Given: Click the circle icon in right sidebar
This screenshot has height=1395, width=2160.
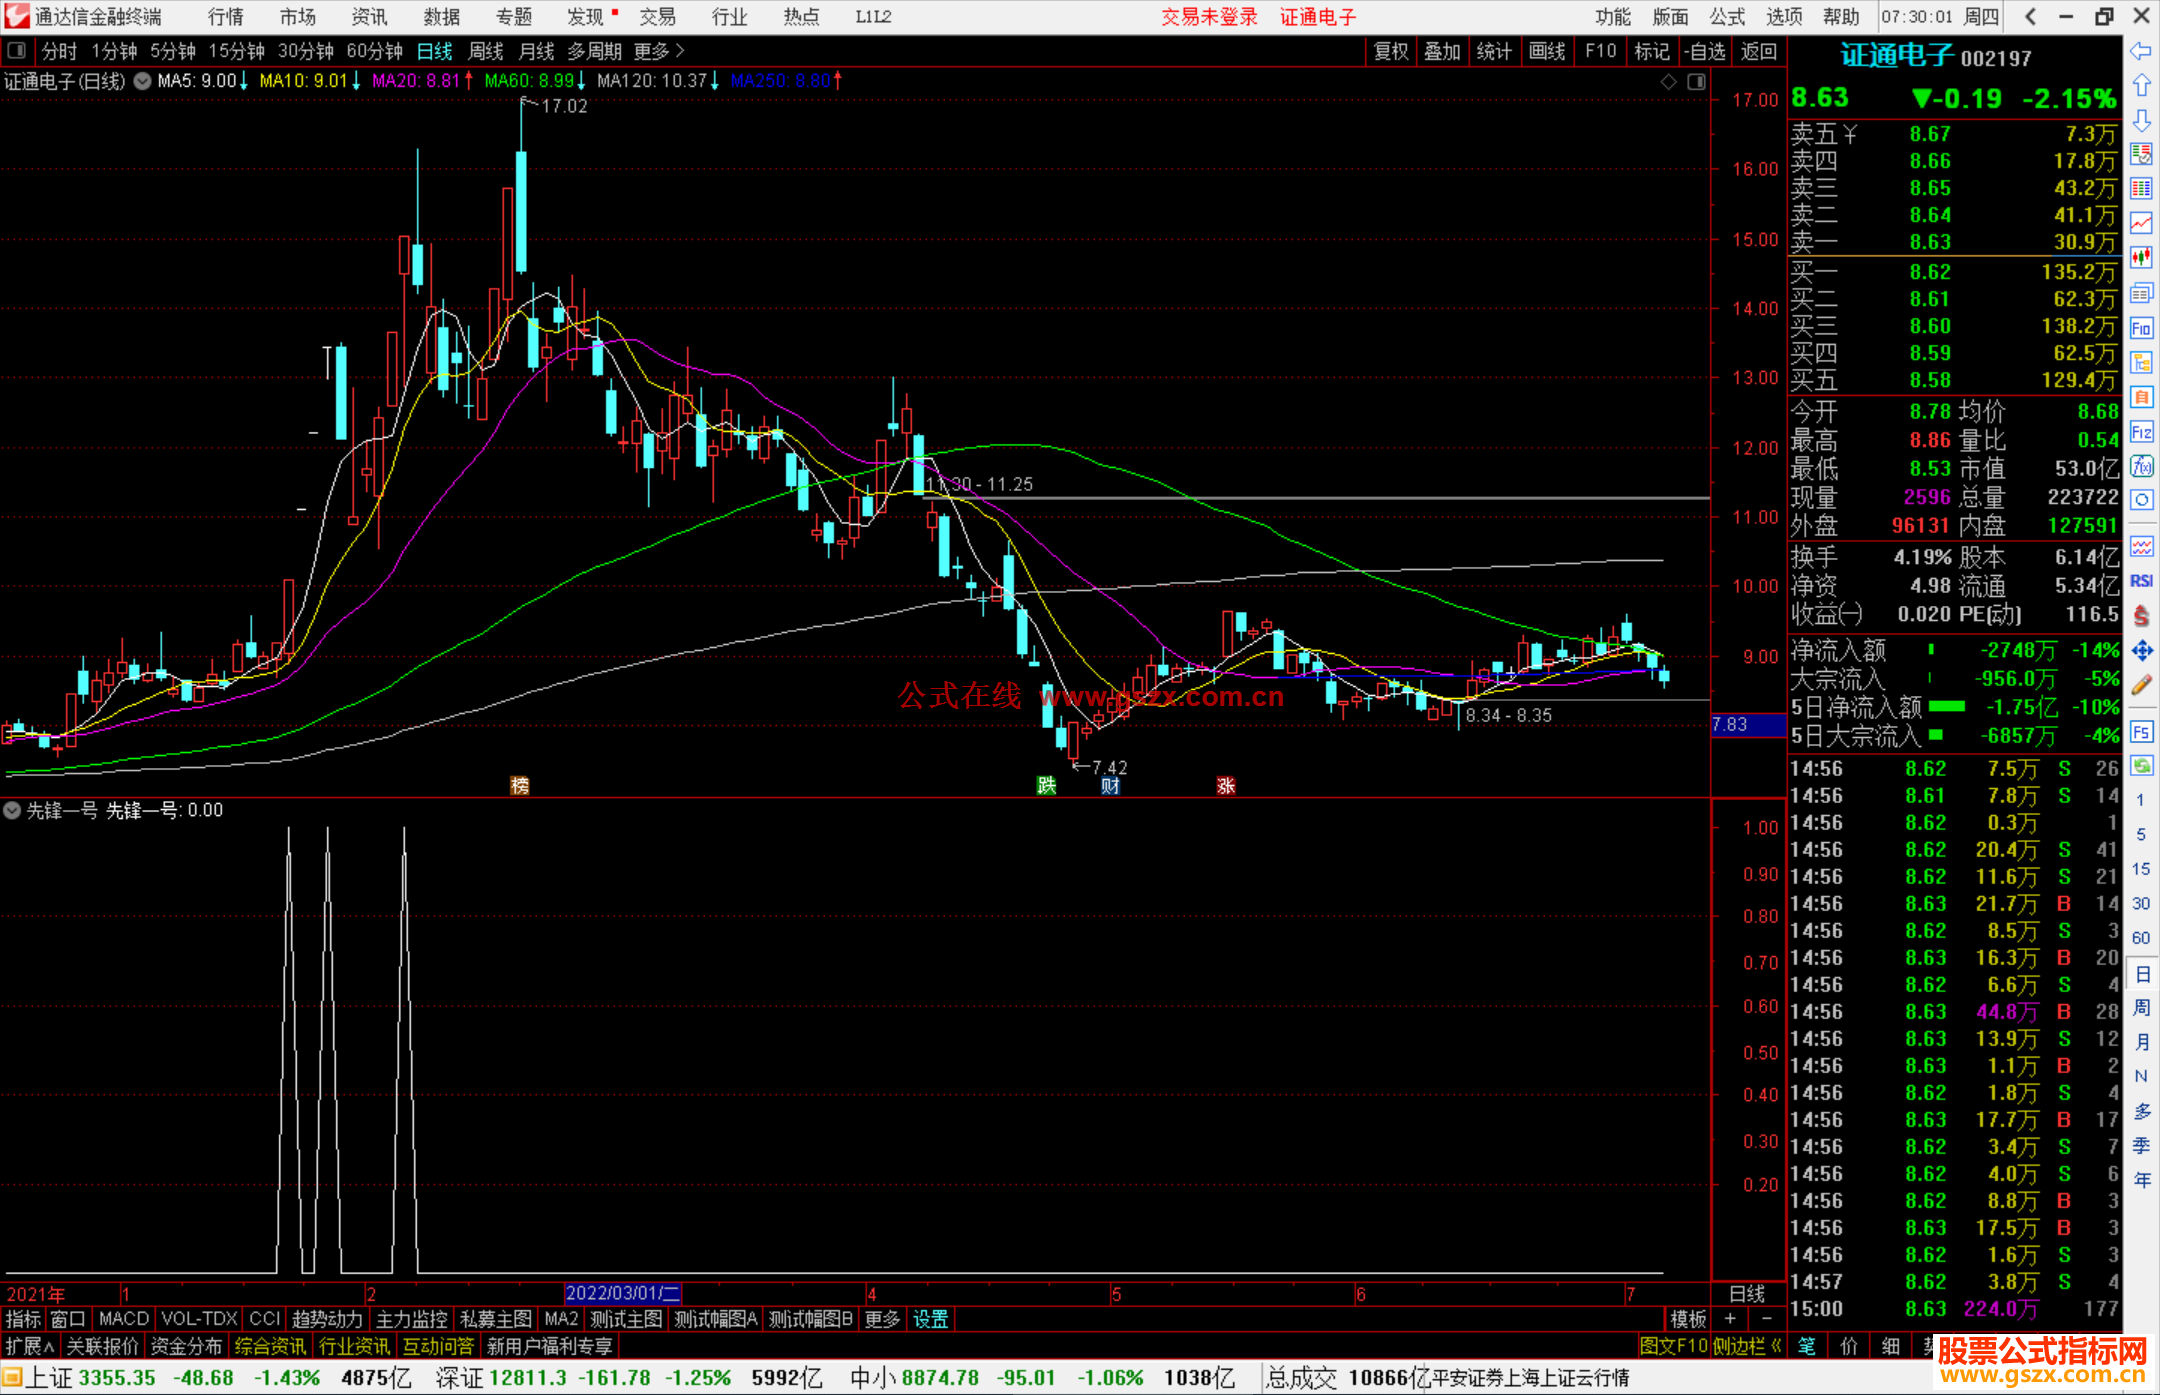Looking at the screenshot, I should point(2141,500).
